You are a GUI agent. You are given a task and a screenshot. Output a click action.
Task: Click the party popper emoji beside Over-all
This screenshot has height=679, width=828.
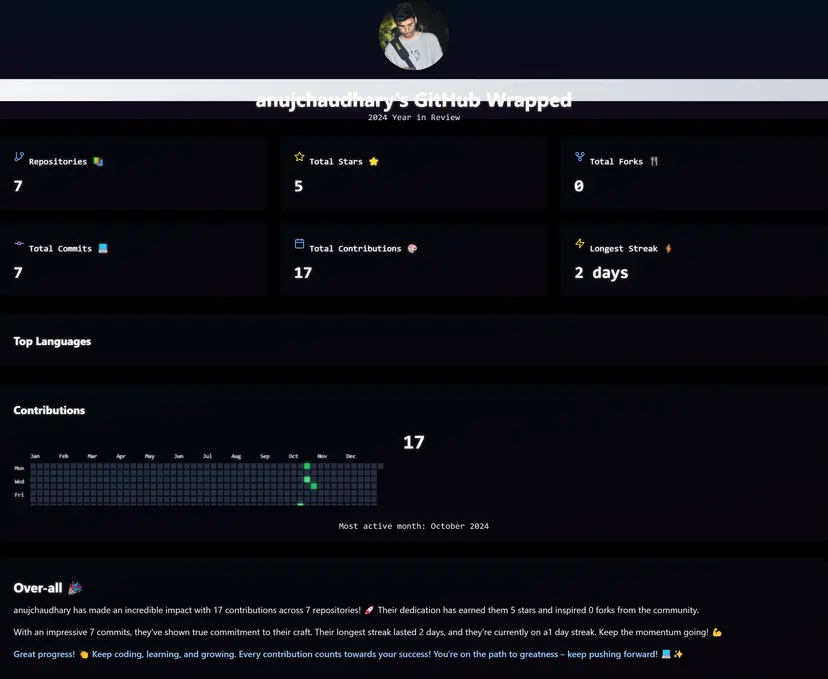tap(75, 588)
